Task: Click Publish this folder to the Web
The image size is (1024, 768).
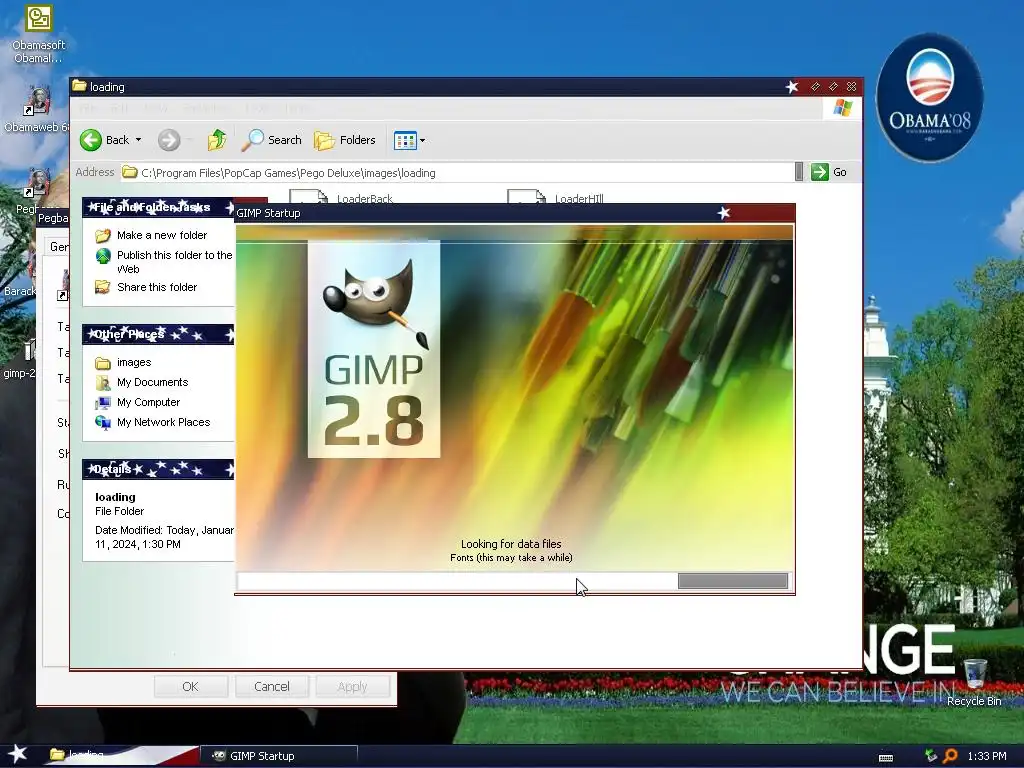Action: (174, 262)
